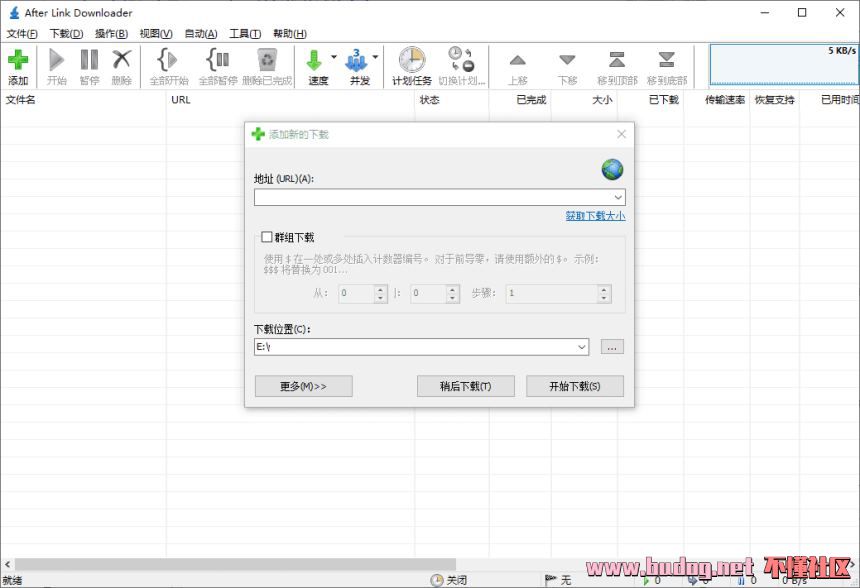
Task: Open the Concurrency (并发) dropdown arrow
Action: (x=376, y=58)
